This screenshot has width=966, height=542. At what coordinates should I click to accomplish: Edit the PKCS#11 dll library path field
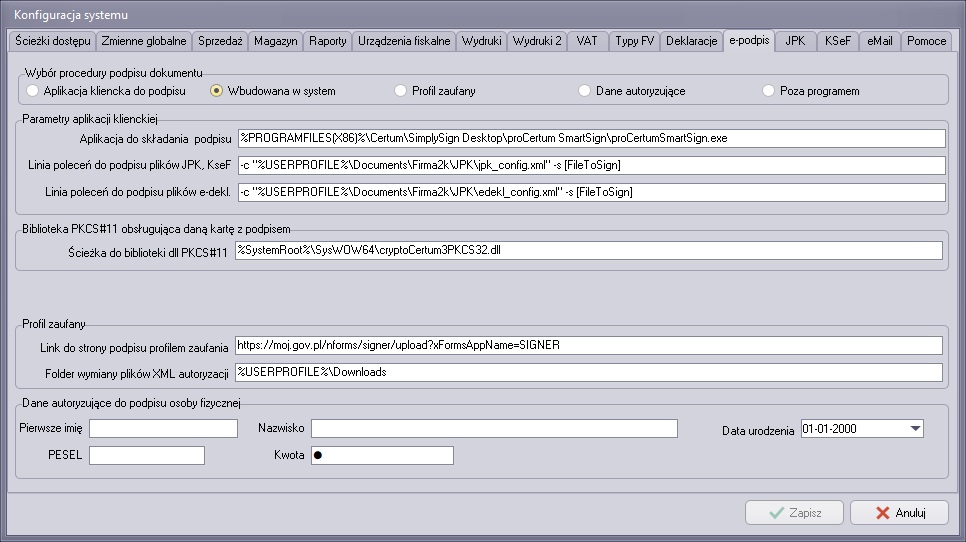coord(588,250)
